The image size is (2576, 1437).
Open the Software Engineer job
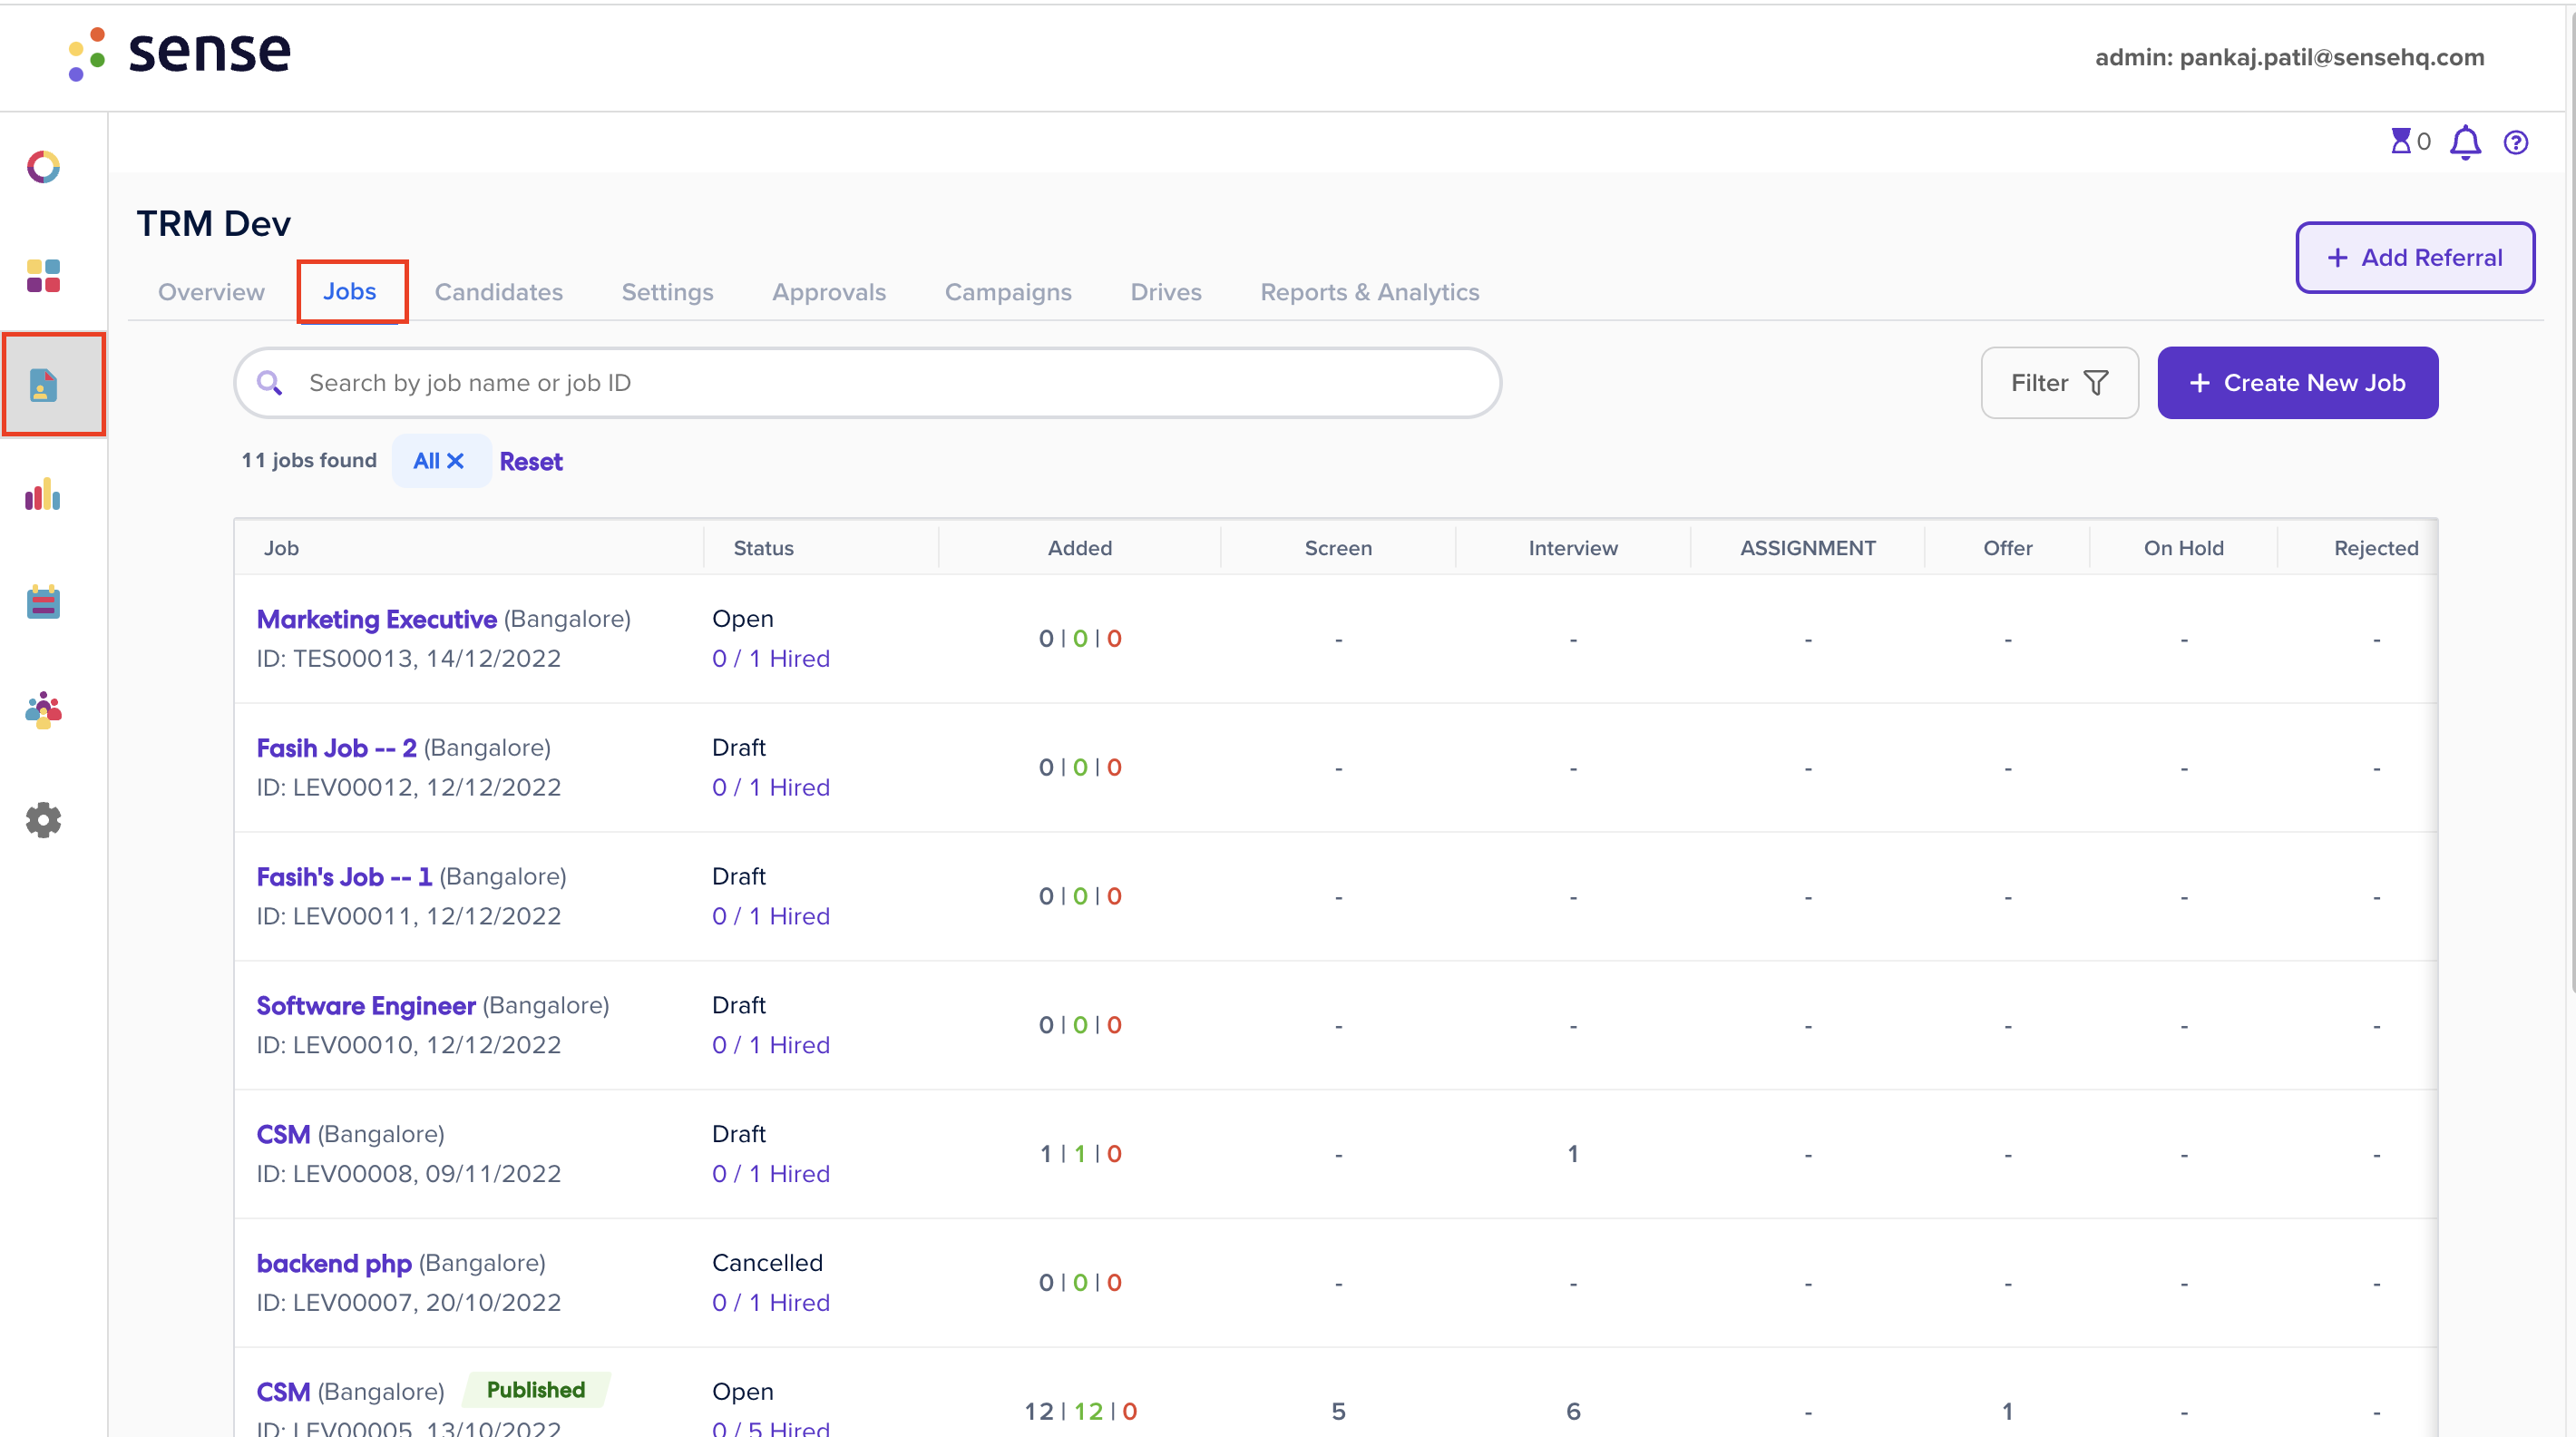tap(366, 1006)
